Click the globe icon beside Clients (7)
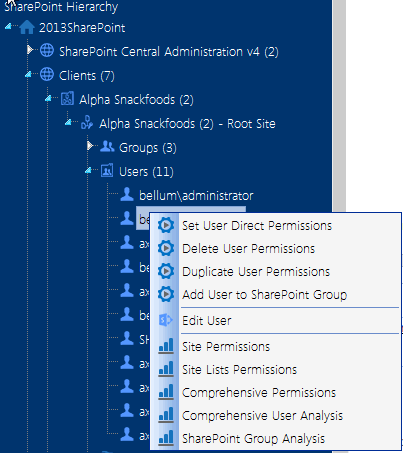 (x=47, y=74)
